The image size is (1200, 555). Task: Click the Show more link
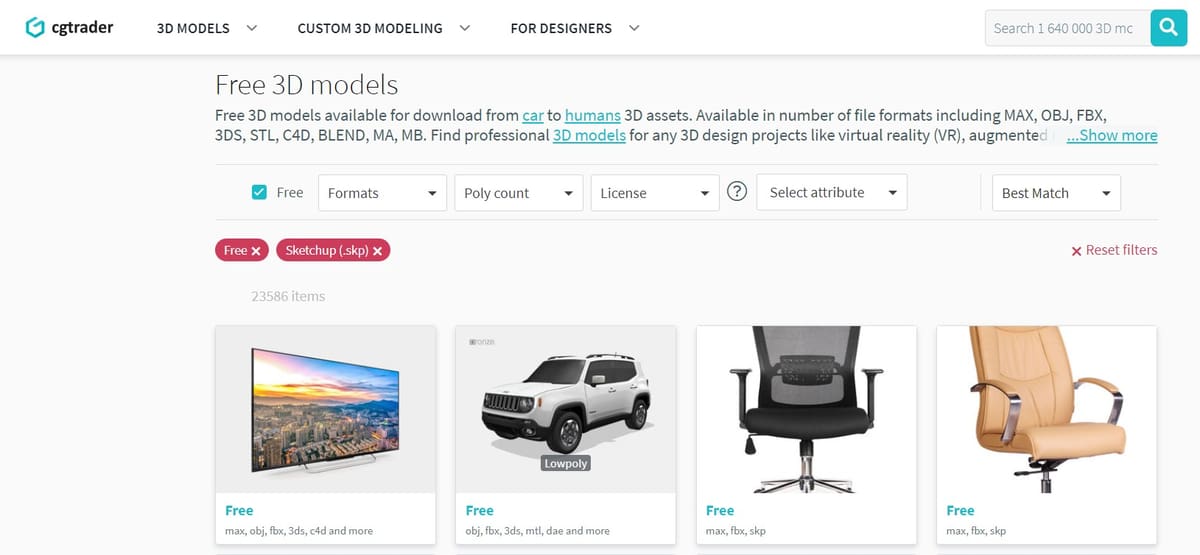(1112, 135)
